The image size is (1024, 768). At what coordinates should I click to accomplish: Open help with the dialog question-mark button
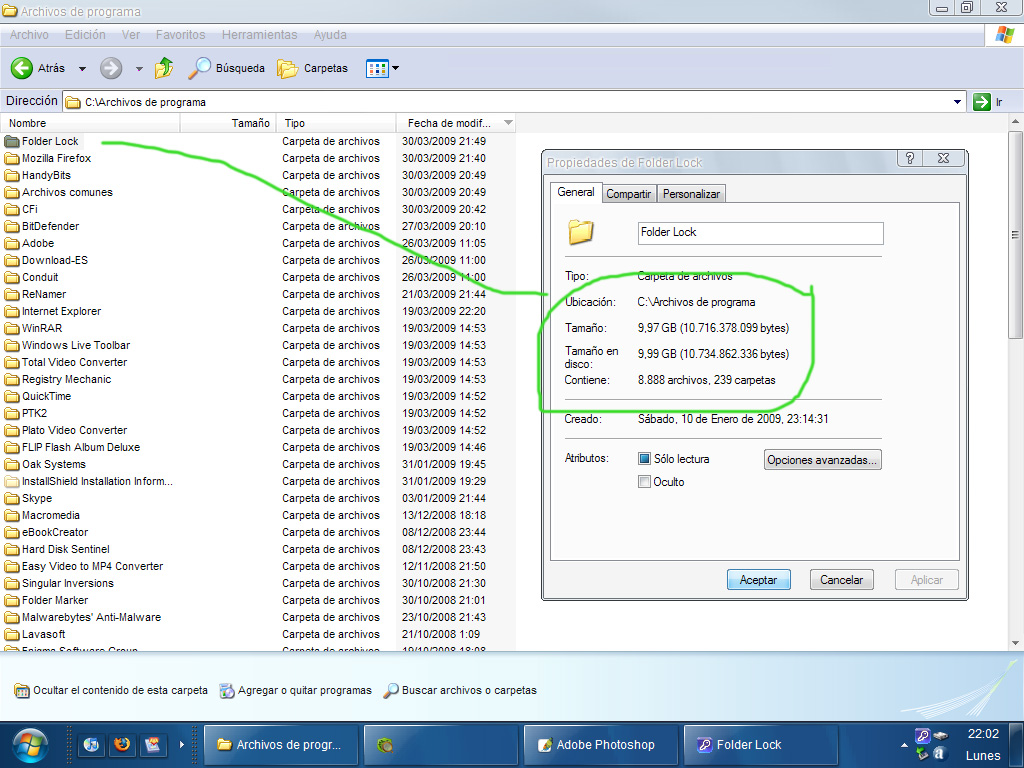click(x=910, y=159)
